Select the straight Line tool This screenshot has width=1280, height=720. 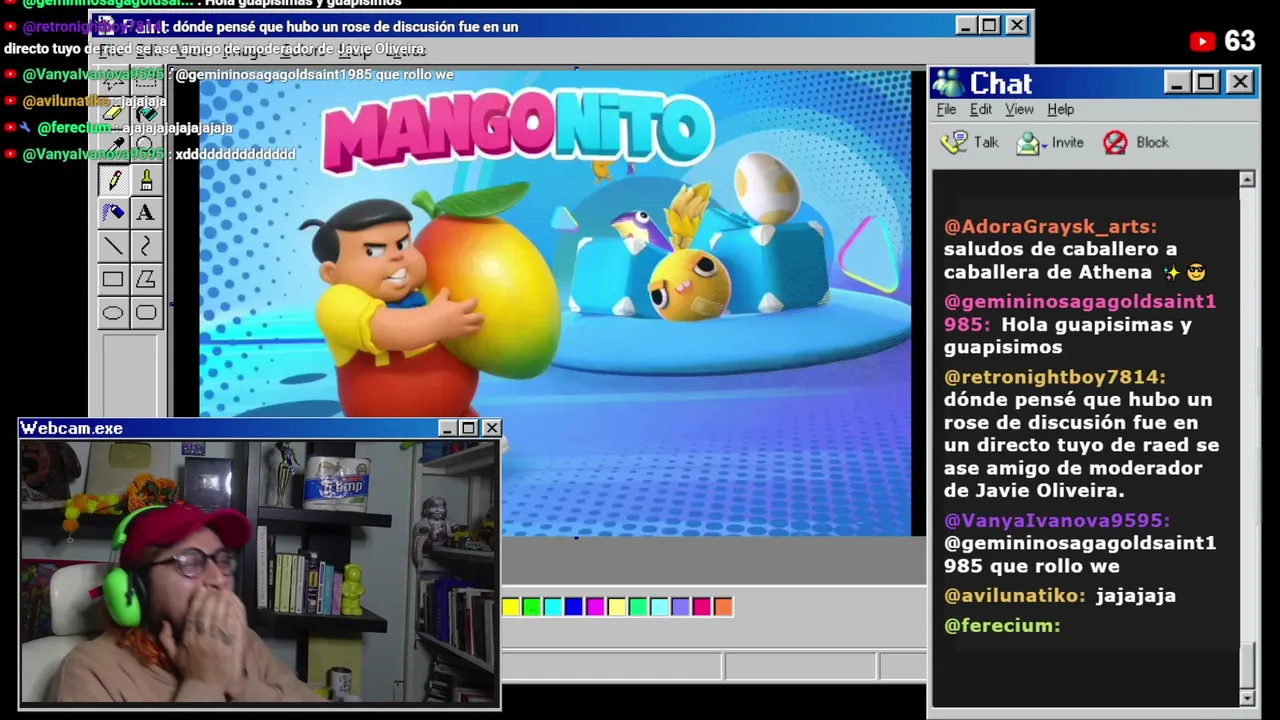tap(113, 246)
